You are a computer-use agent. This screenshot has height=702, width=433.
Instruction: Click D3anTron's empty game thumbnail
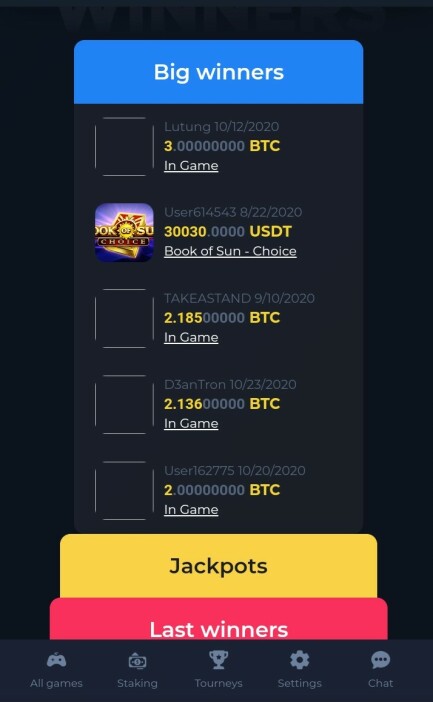[x=124, y=404]
